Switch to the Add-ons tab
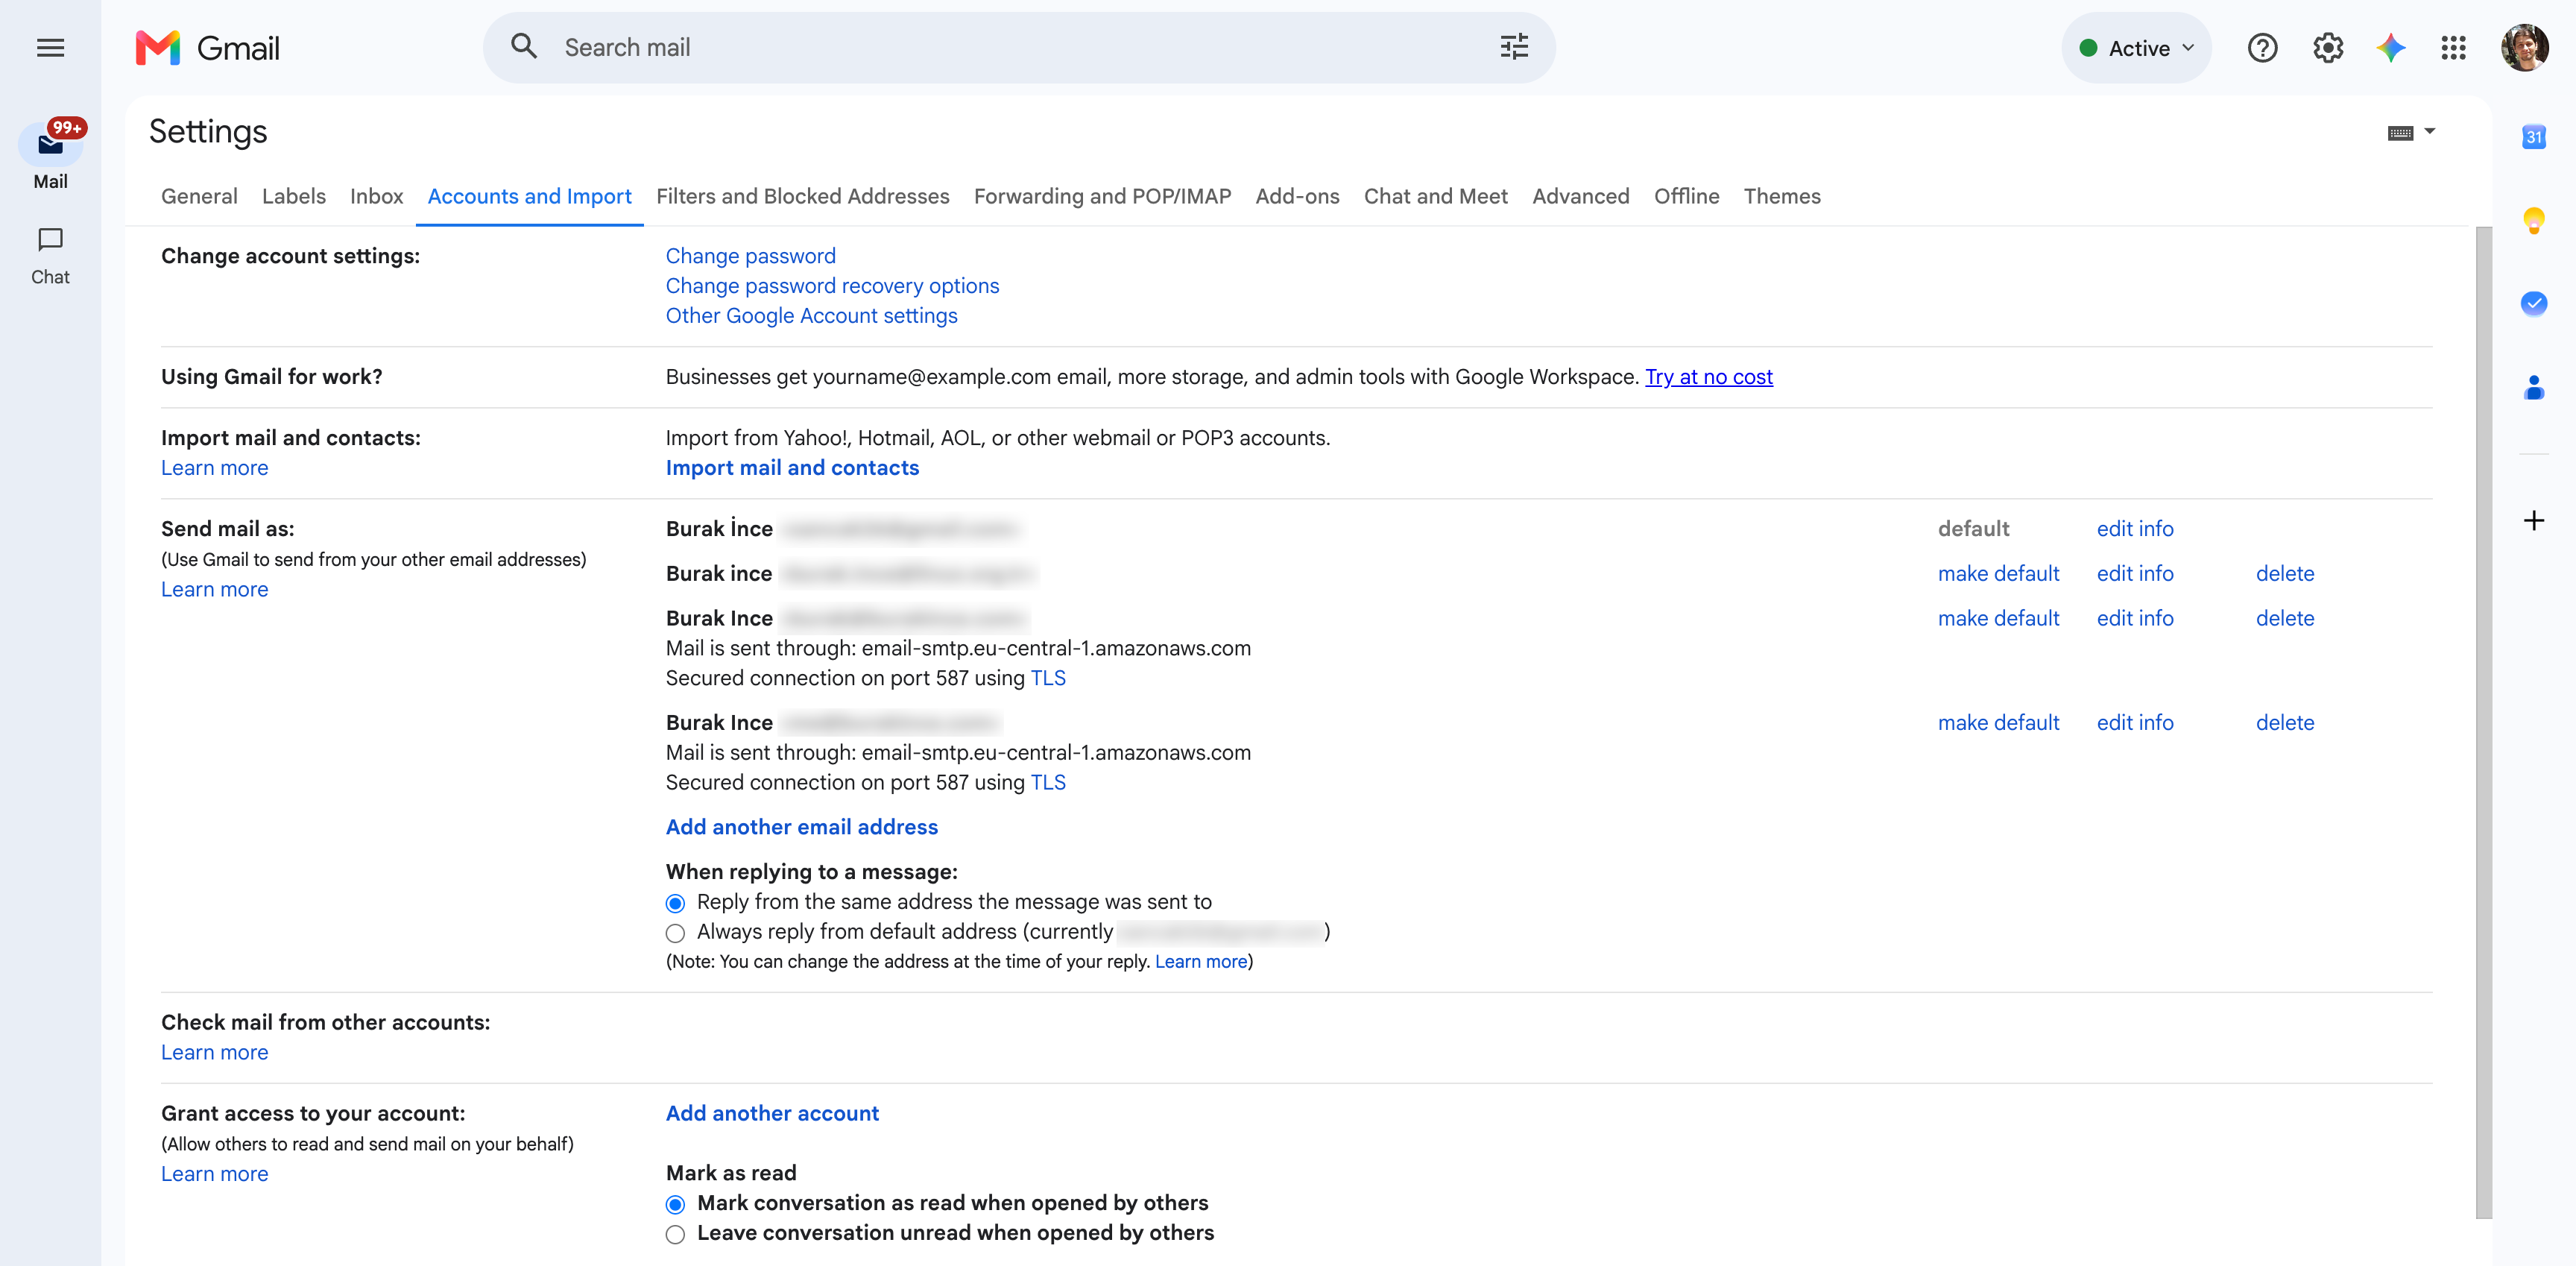The height and width of the screenshot is (1266, 2576). pyautogui.click(x=1297, y=196)
